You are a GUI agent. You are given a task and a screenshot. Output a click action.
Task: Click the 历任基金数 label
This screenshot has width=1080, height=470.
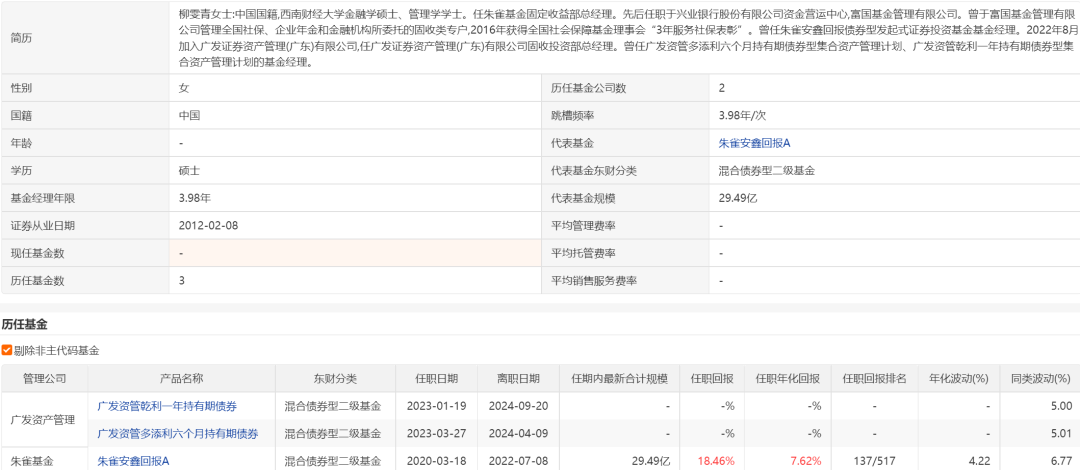(x=38, y=281)
